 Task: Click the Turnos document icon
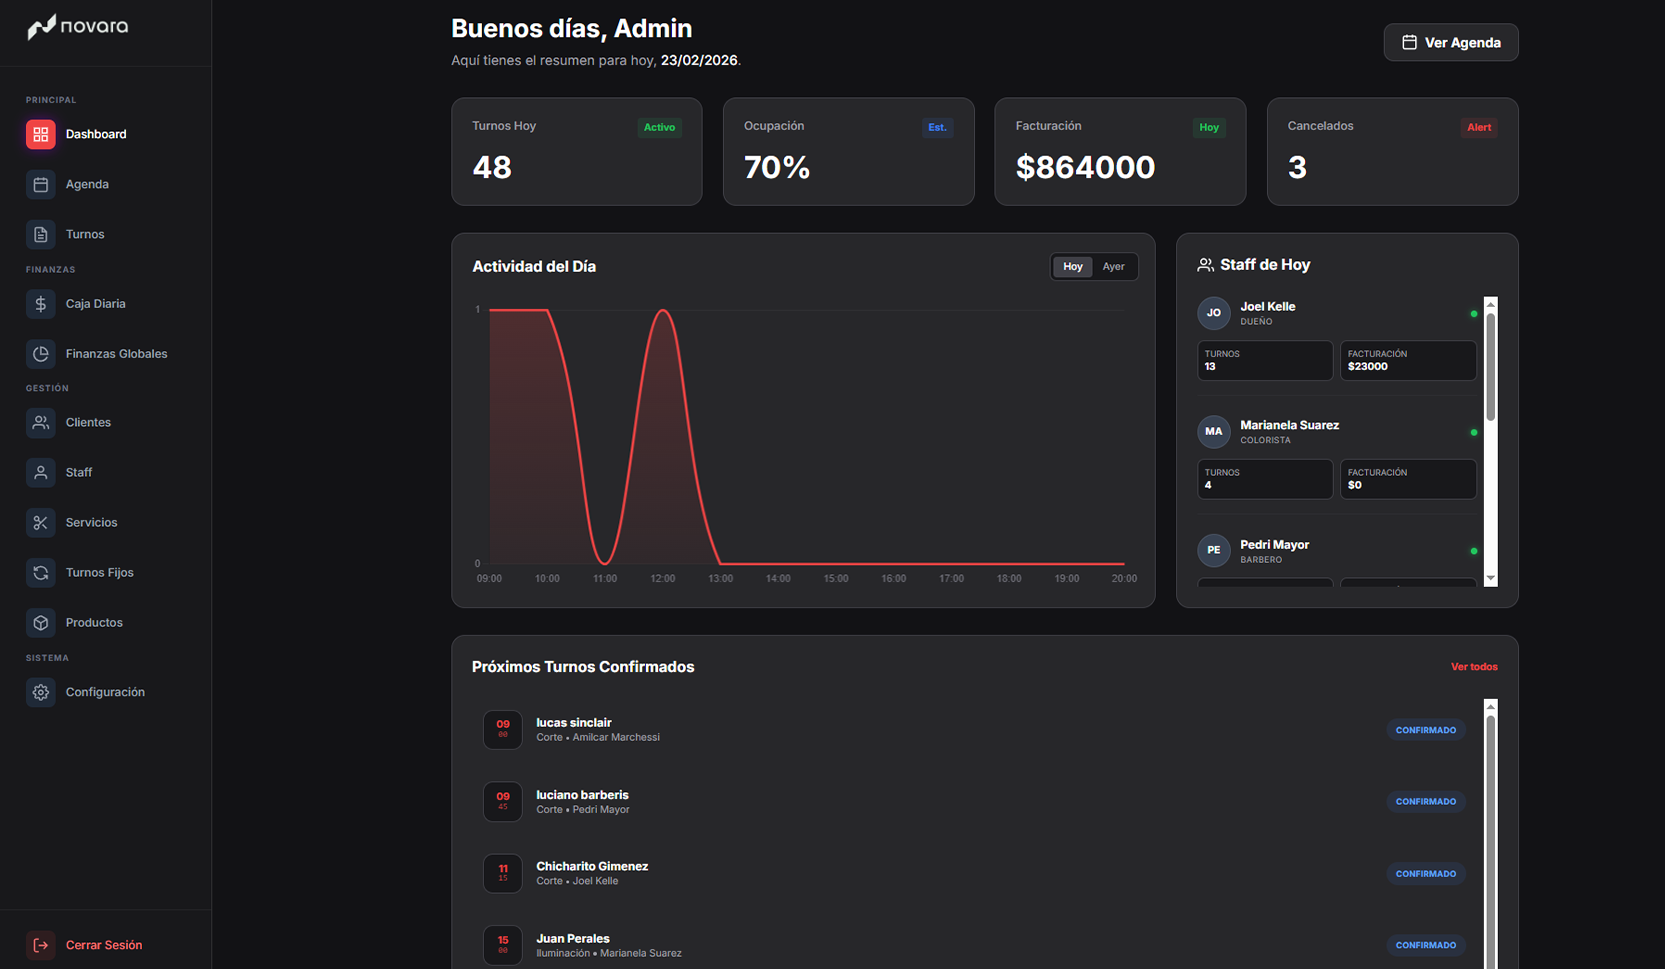pos(40,234)
